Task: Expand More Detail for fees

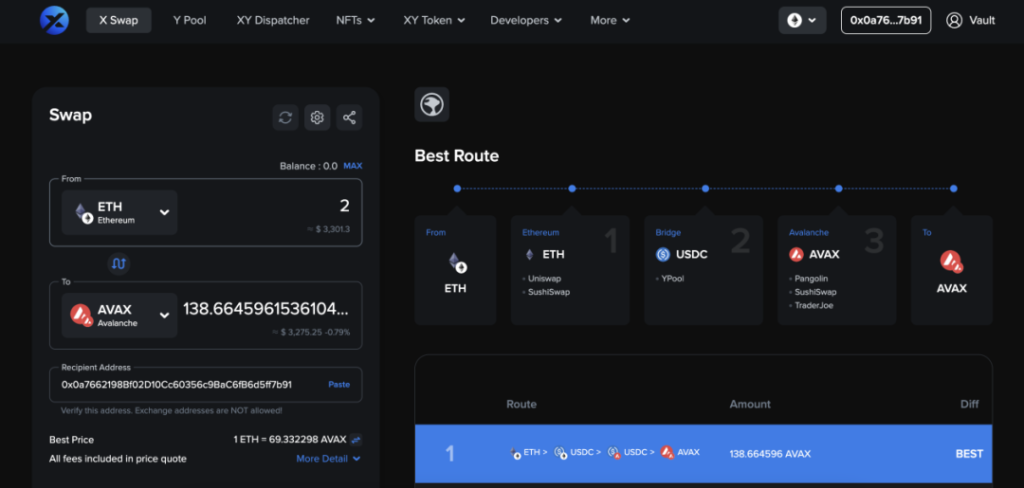Action: click(328, 459)
